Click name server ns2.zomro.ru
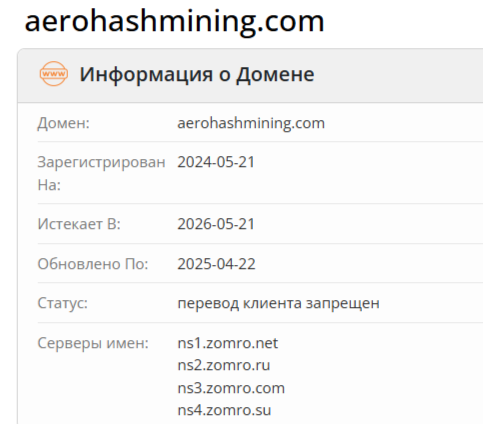This screenshot has height=424, width=483. [x=224, y=365]
